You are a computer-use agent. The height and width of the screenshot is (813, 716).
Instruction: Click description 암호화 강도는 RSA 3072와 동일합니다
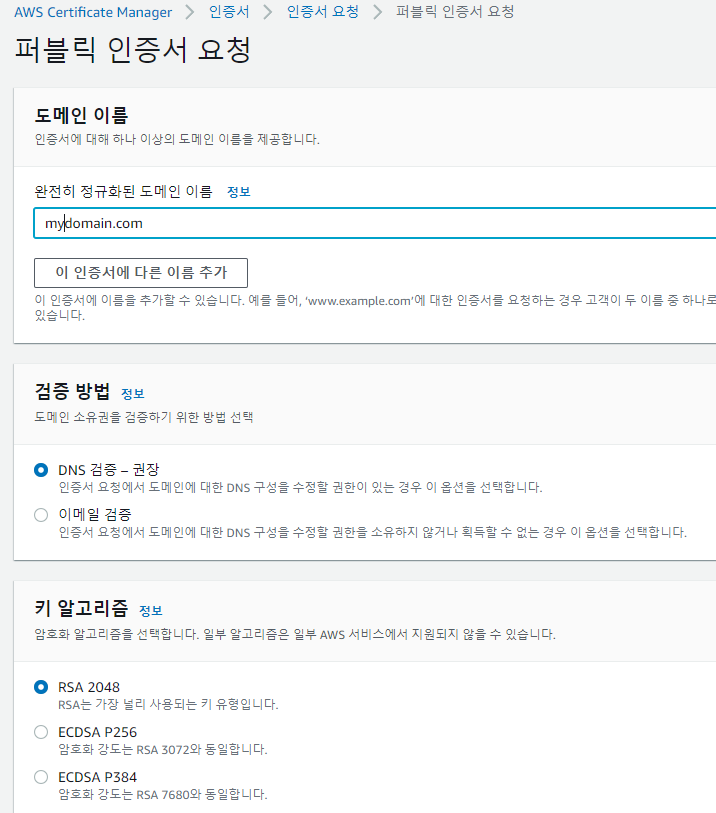(x=163, y=749)
